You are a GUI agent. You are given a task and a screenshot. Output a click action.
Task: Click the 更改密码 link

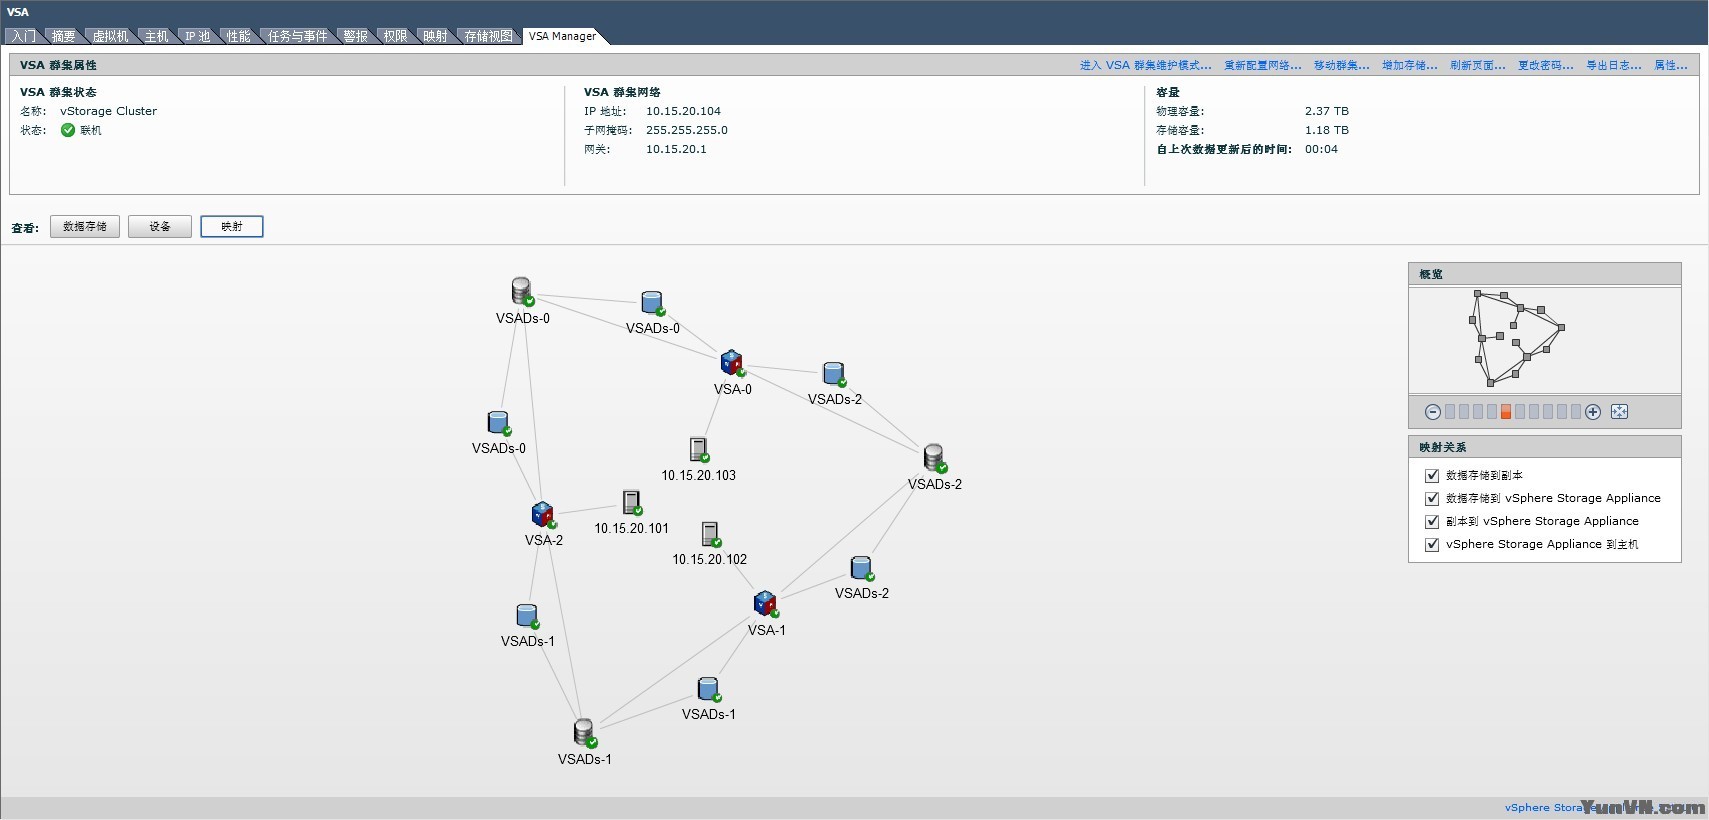pyautogui.click(x=1546, y=65)
